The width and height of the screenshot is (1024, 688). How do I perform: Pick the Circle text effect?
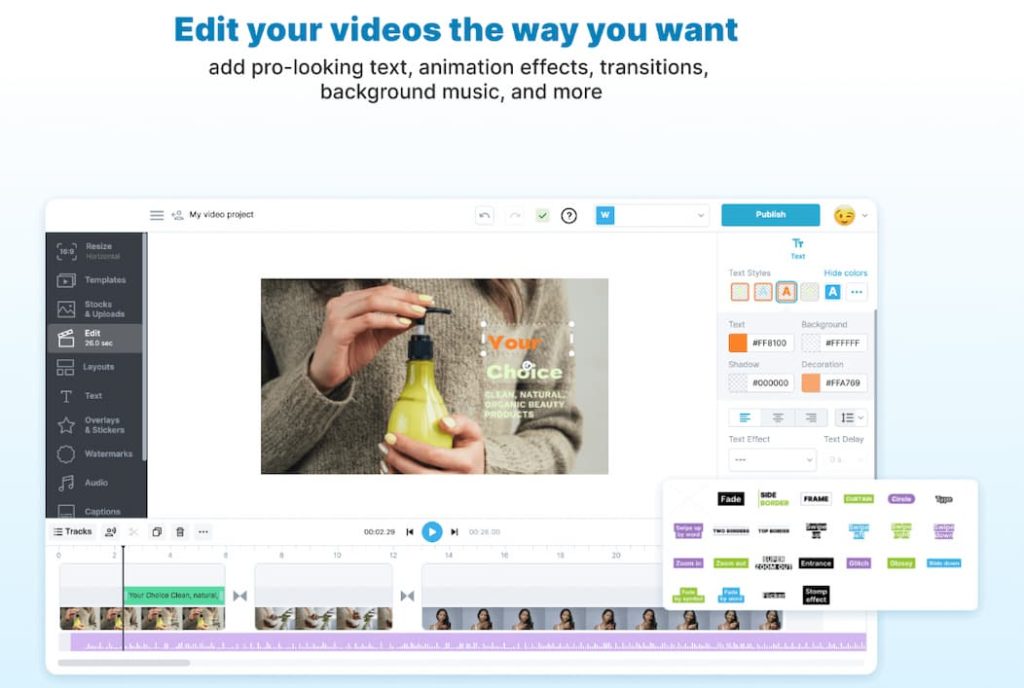(901, 499)
